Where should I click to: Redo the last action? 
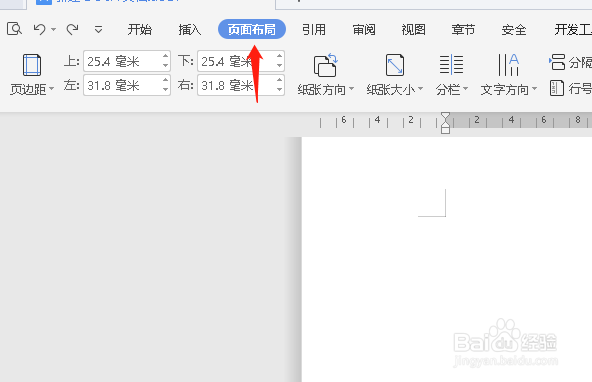click(72, 29)
